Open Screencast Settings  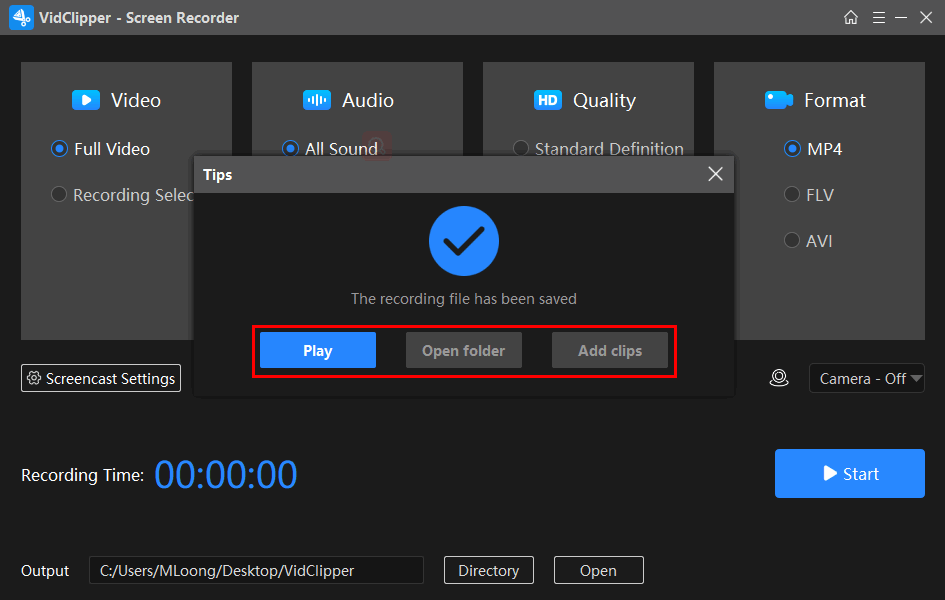tap(101, 378)
